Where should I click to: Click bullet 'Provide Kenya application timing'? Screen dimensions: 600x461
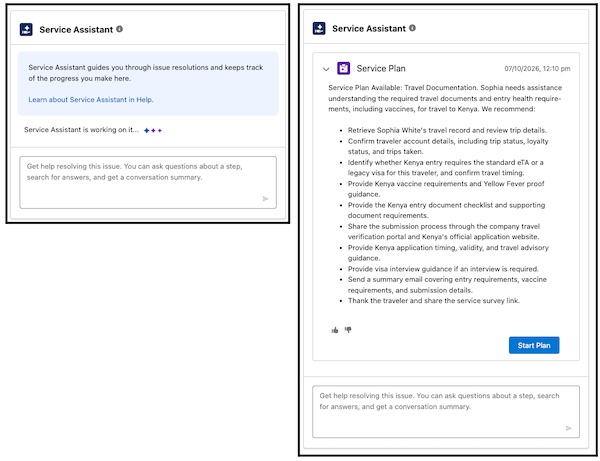[448, 253]
